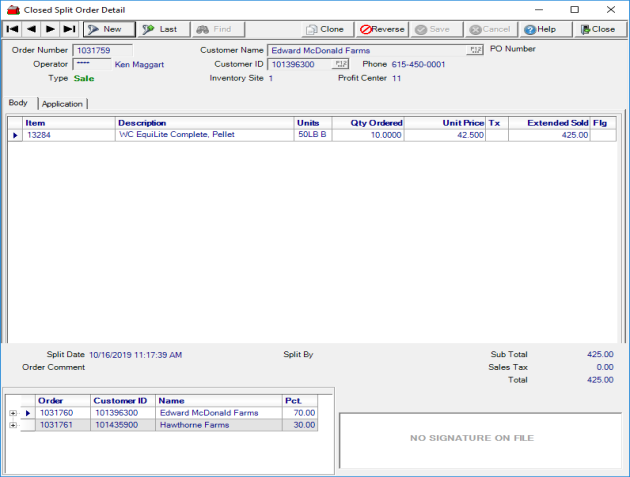Open Help from the toolbar

[541, 29]
